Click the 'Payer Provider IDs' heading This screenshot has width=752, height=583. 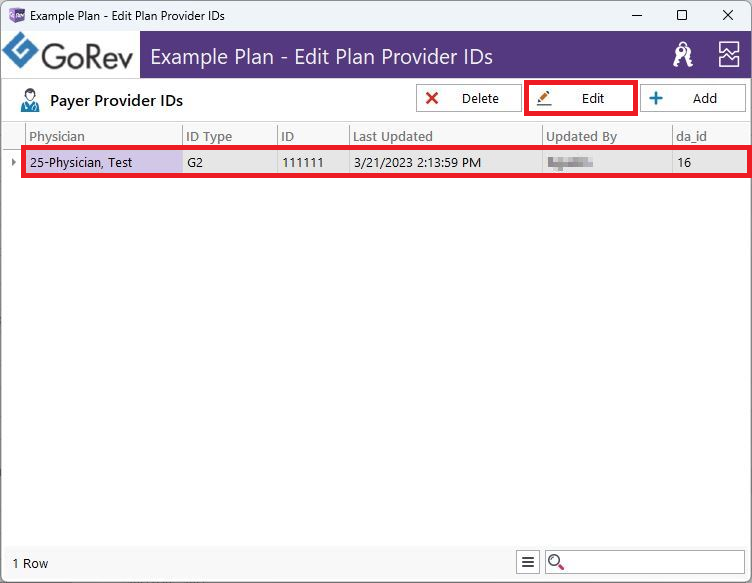pyautogui.click(x=117, y=101)
